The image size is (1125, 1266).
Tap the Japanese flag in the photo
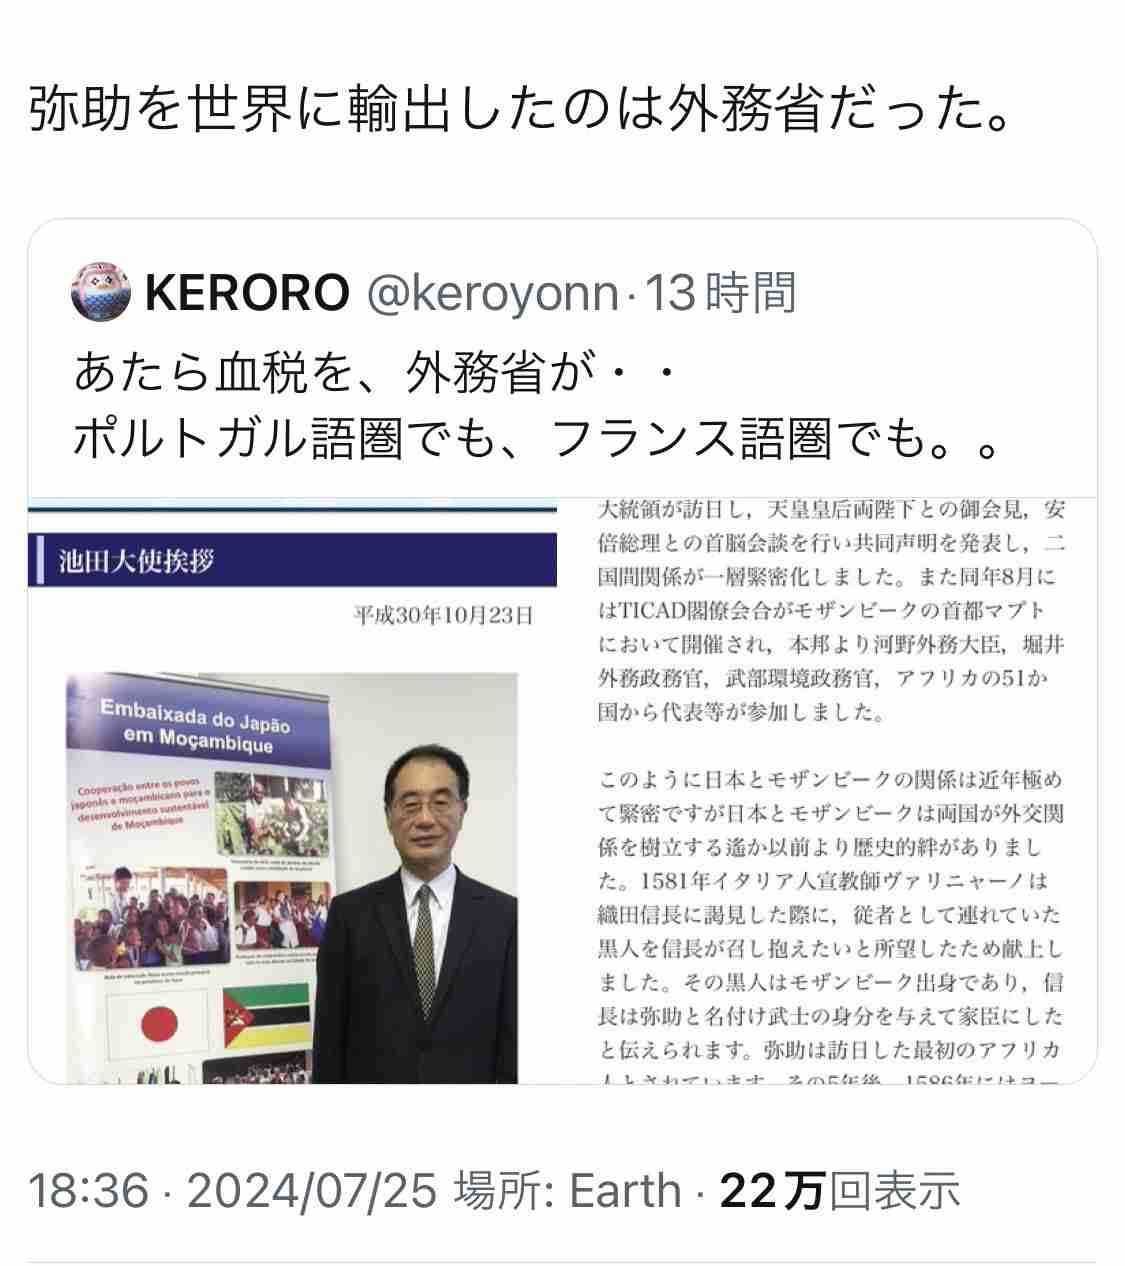point(157,1023)
